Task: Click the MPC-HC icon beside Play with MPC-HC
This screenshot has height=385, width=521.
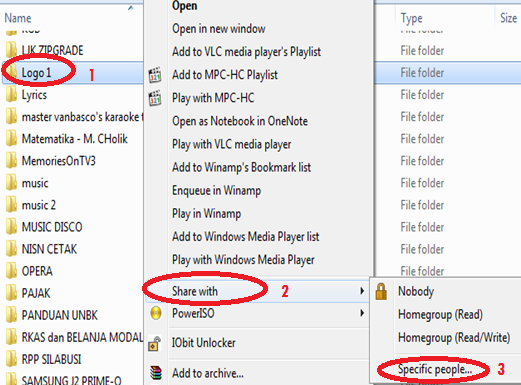Action: click(155, 98)
